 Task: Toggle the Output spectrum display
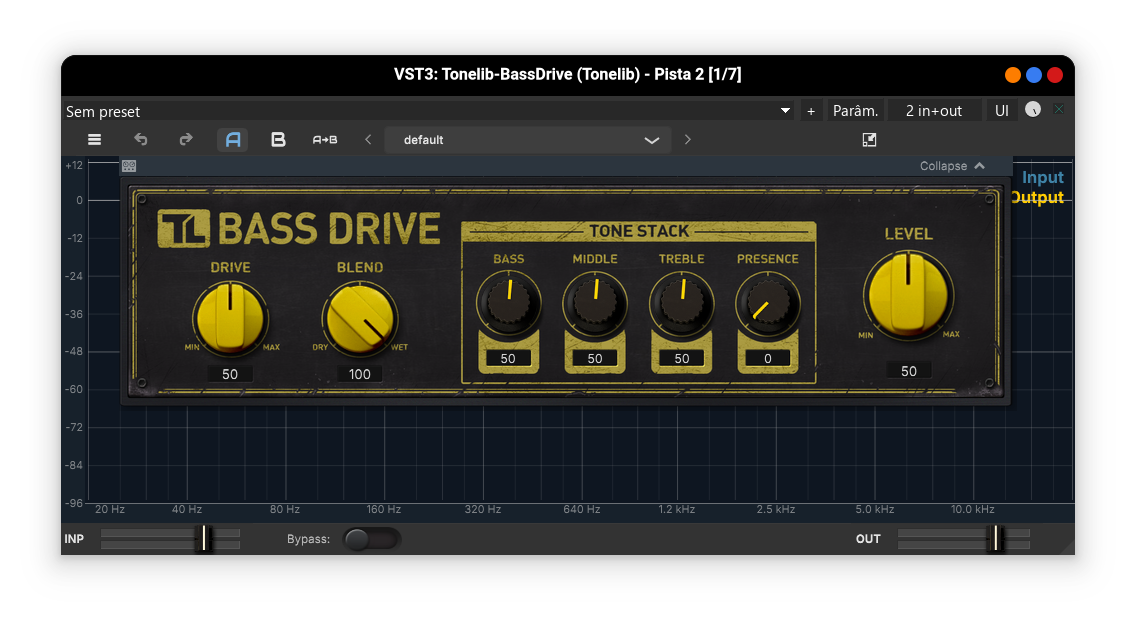(1037, 197)
